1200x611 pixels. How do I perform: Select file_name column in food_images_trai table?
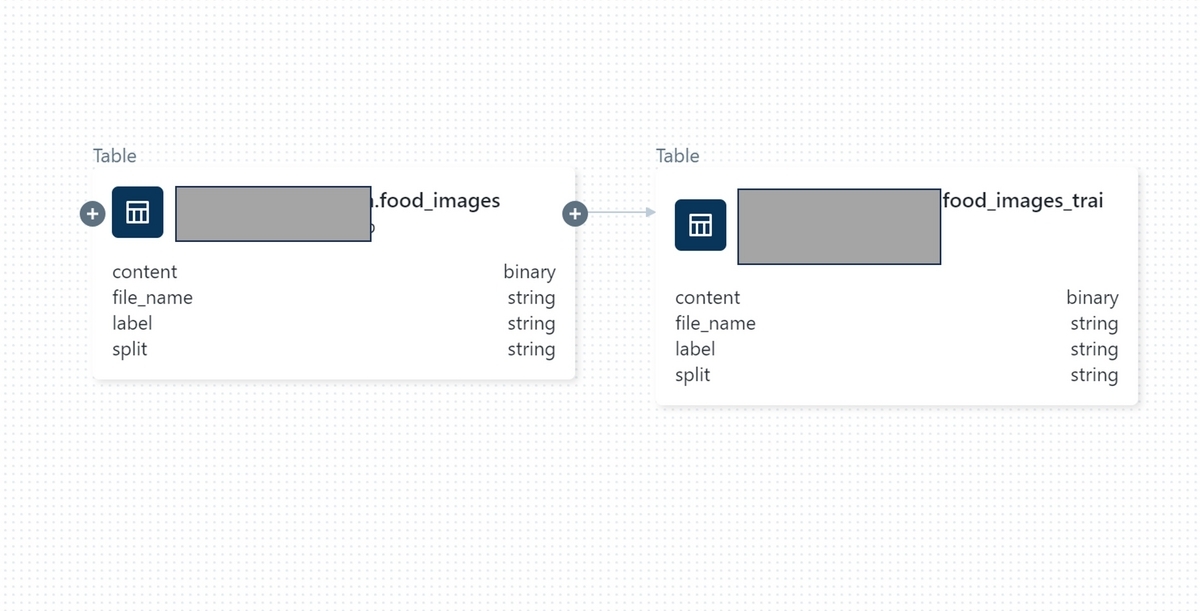point(897,324)
